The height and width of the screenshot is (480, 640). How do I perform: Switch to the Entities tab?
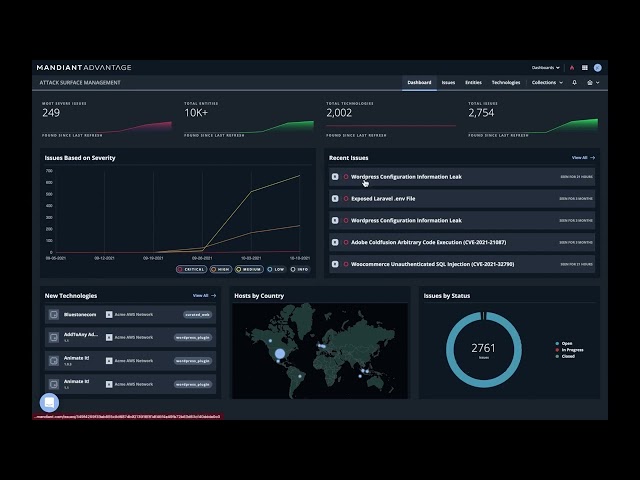point(473,82)
